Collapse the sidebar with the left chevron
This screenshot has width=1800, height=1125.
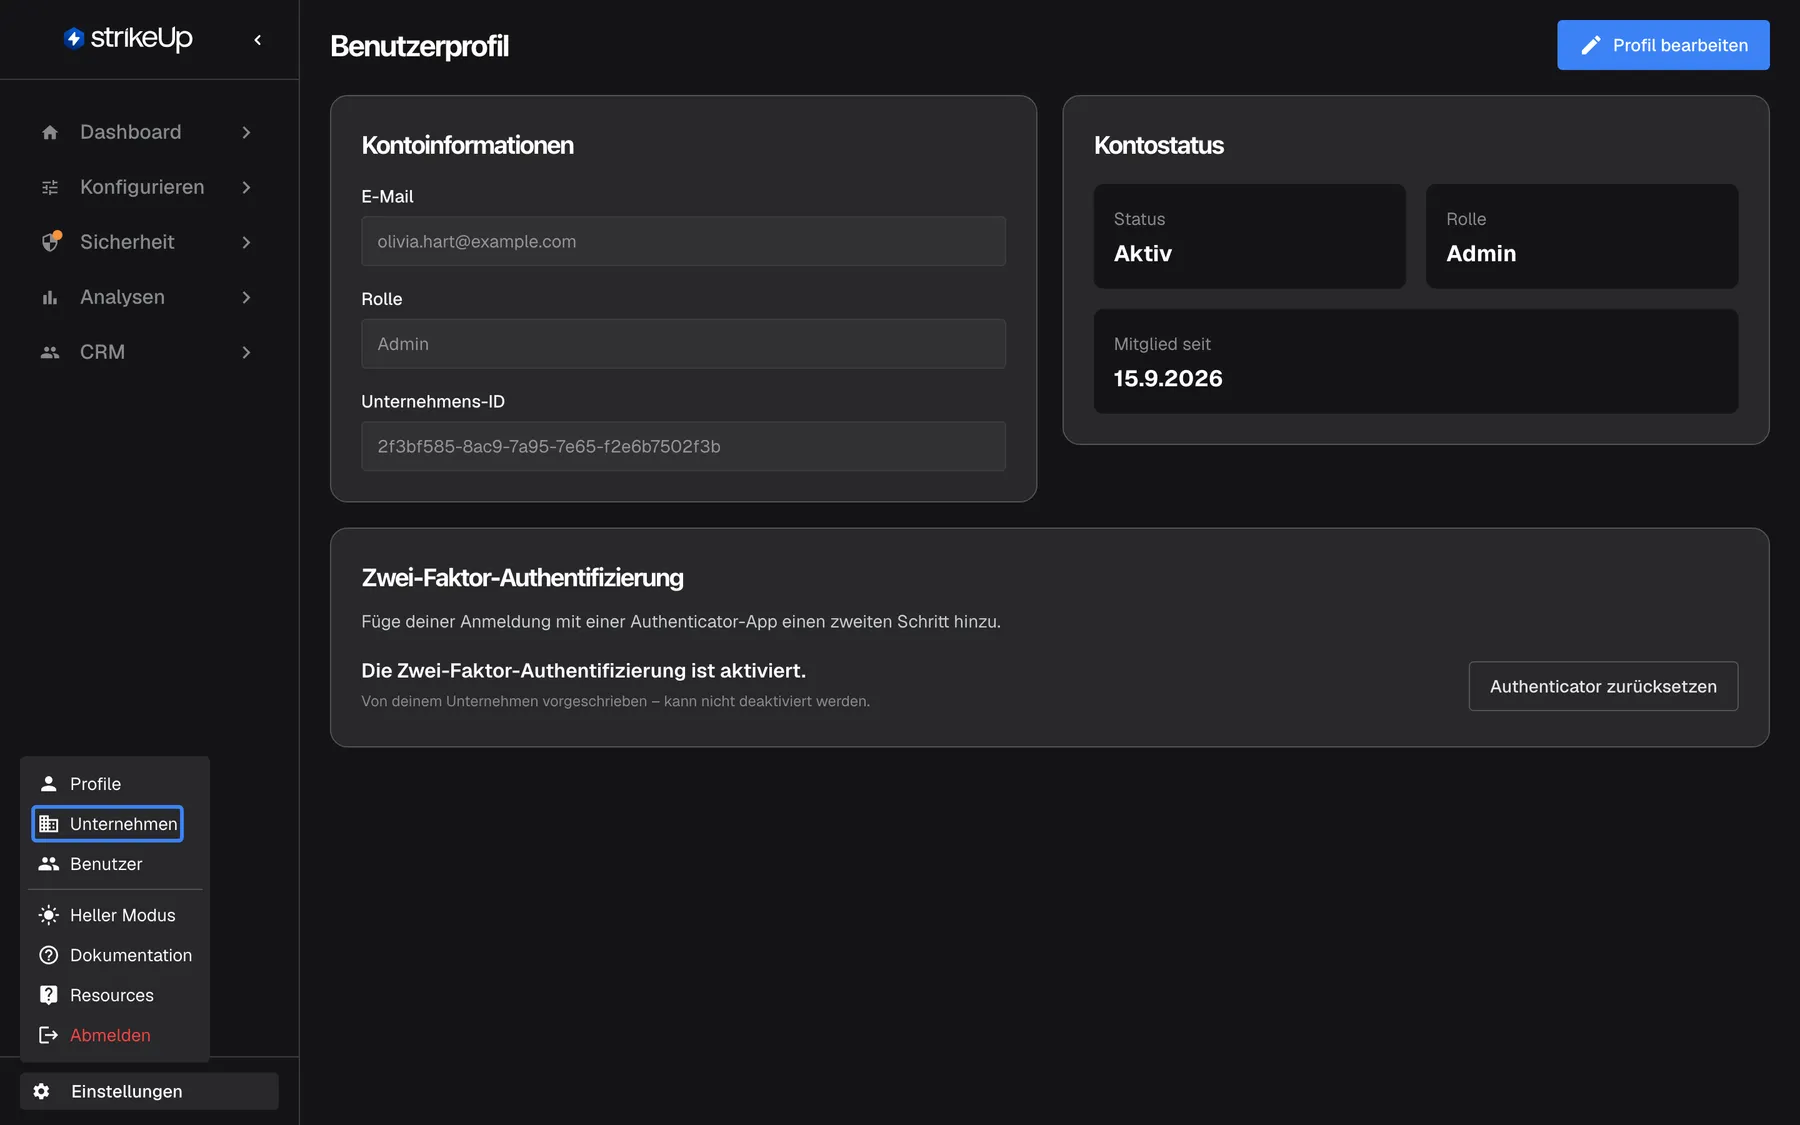click(x=258, y=40)
